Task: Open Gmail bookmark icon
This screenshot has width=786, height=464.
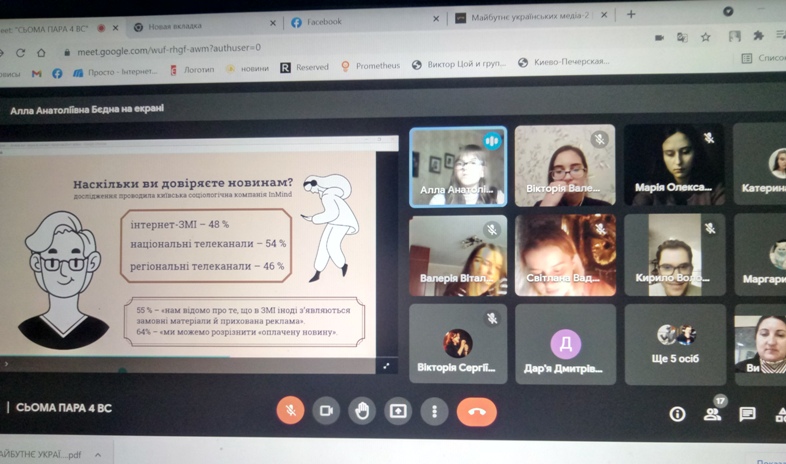Action: point(37,73)
